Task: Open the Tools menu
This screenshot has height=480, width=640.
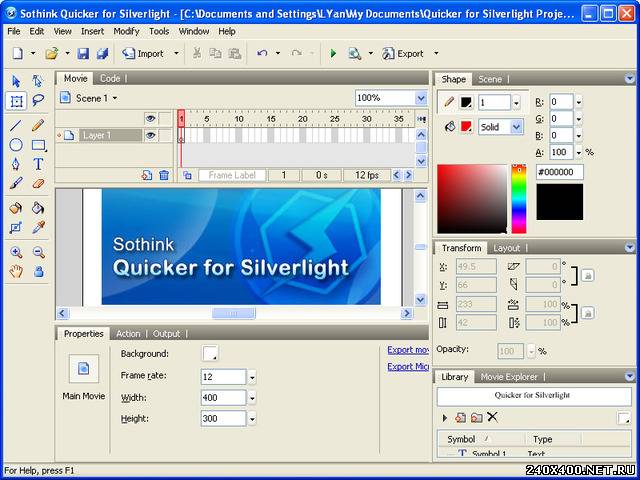Action: (159, 31)
